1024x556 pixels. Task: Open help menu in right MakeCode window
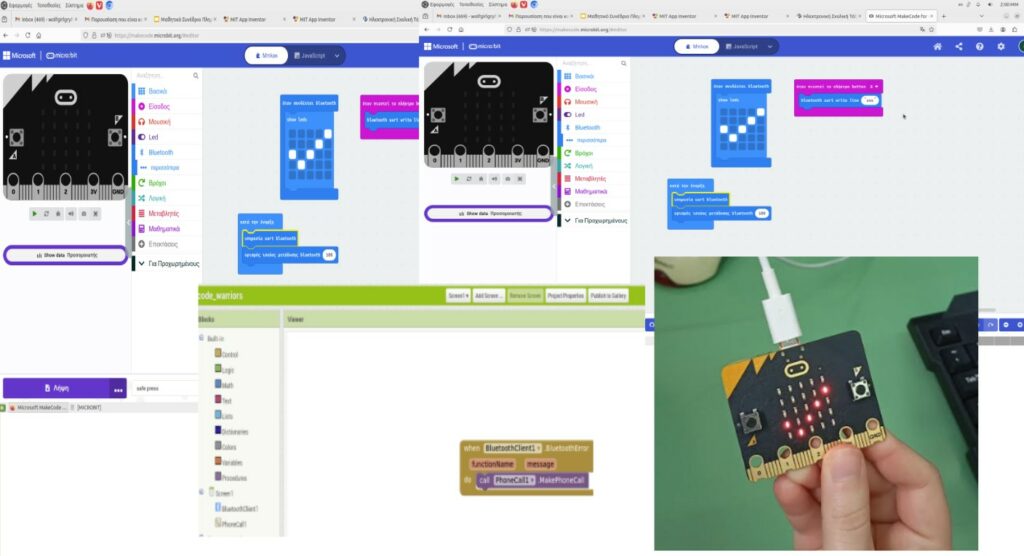(980, 46)
